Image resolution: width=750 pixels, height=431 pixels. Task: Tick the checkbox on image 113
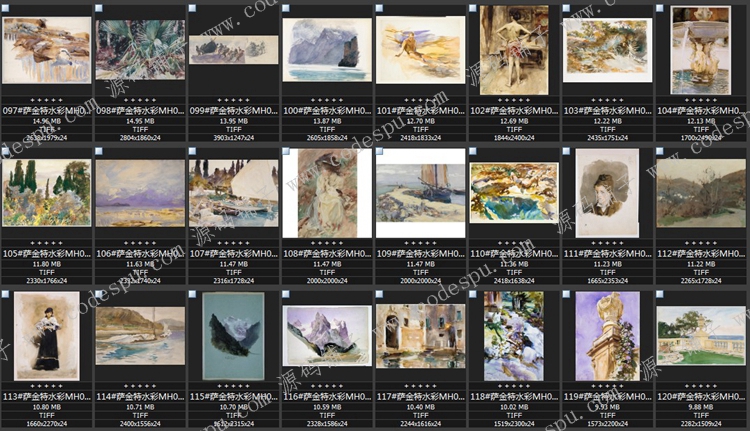pyautogui.click(x=5, y=294)
